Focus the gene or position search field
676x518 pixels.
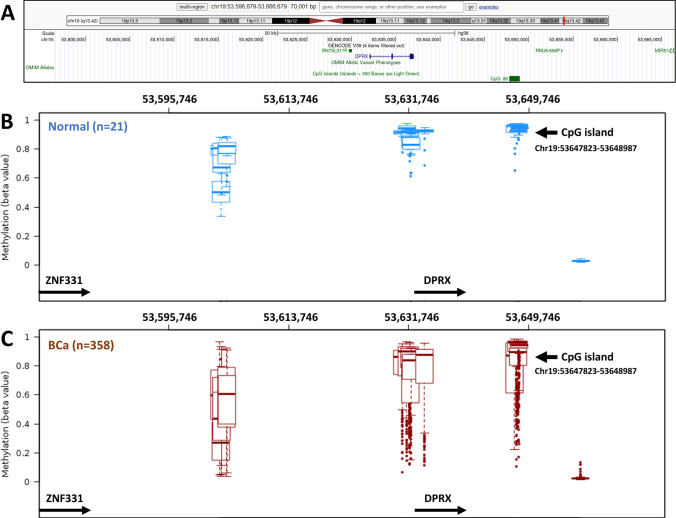click(391, 7)
